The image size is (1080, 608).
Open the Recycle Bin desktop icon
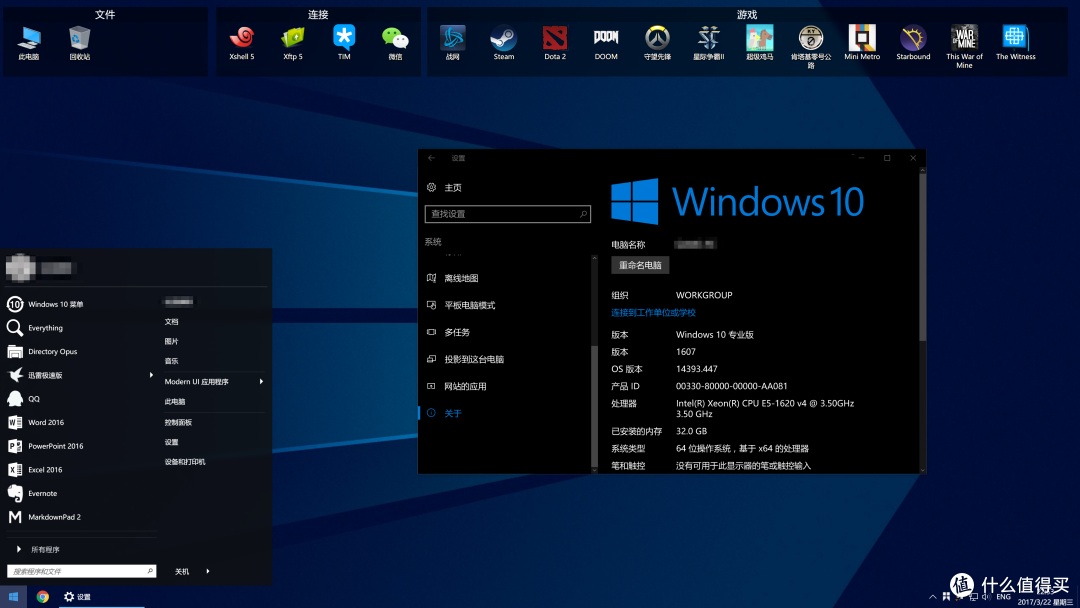pyautogui.click(x=80, y=43)
